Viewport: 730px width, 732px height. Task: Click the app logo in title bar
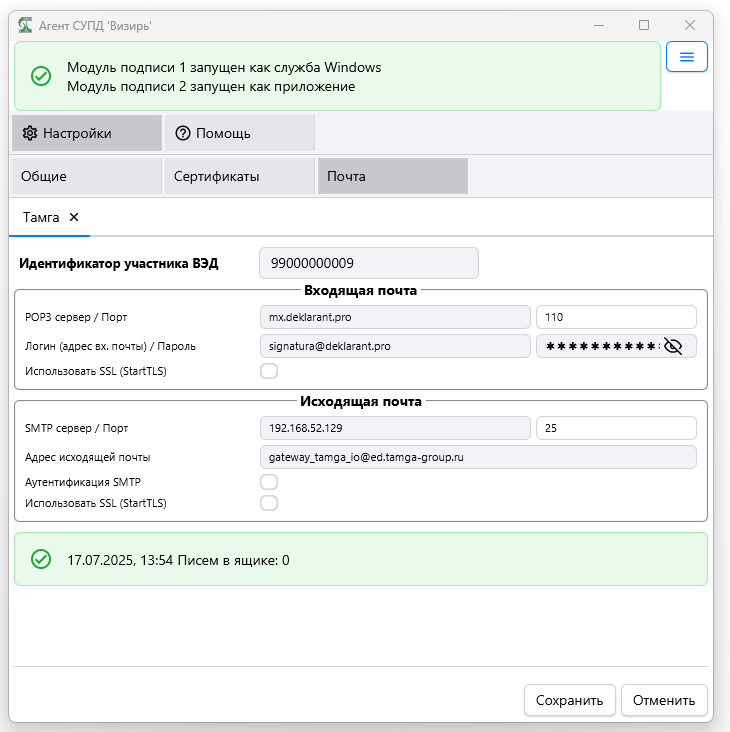coord(25,25)
